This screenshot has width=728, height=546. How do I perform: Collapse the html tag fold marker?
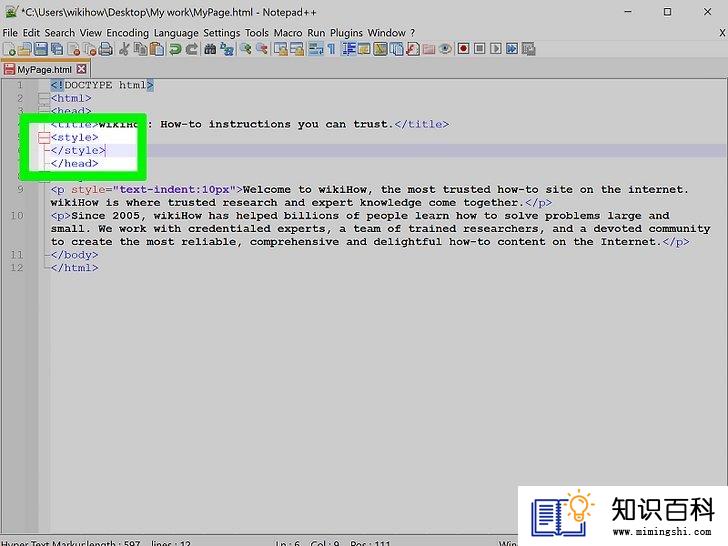(x=44, y=98)
